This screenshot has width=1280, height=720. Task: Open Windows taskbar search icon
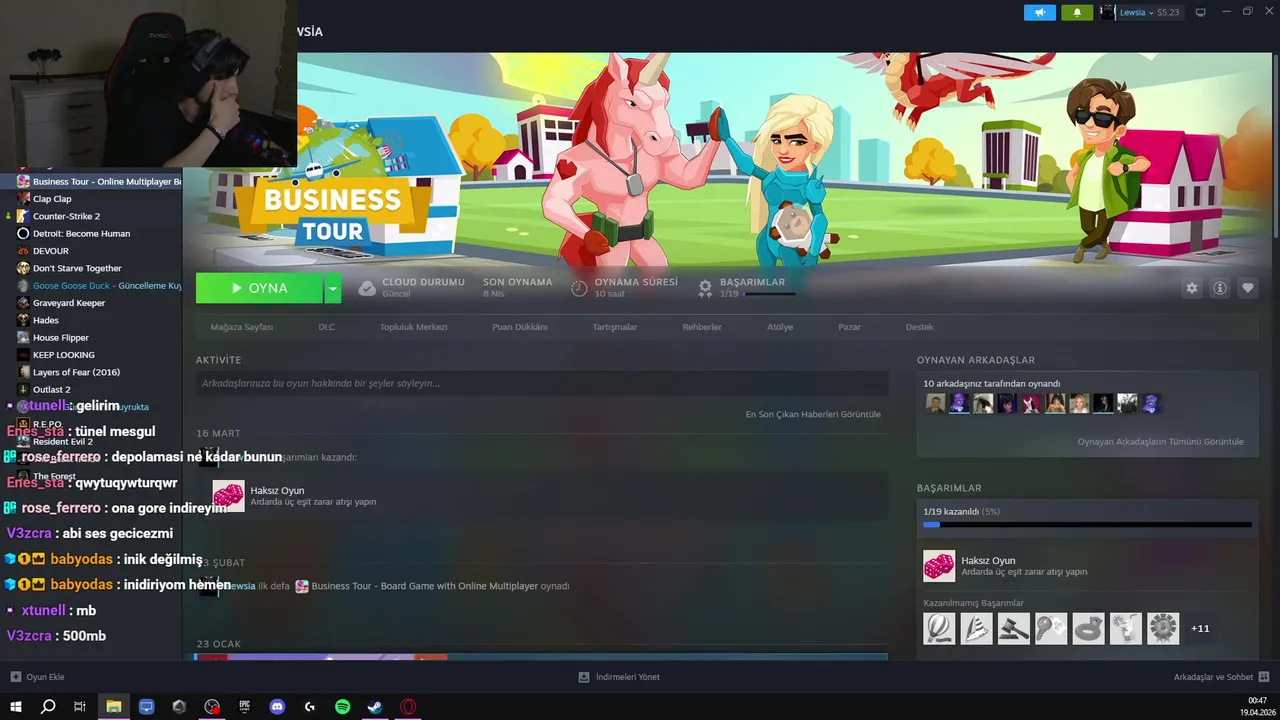[x=48, y=707]
